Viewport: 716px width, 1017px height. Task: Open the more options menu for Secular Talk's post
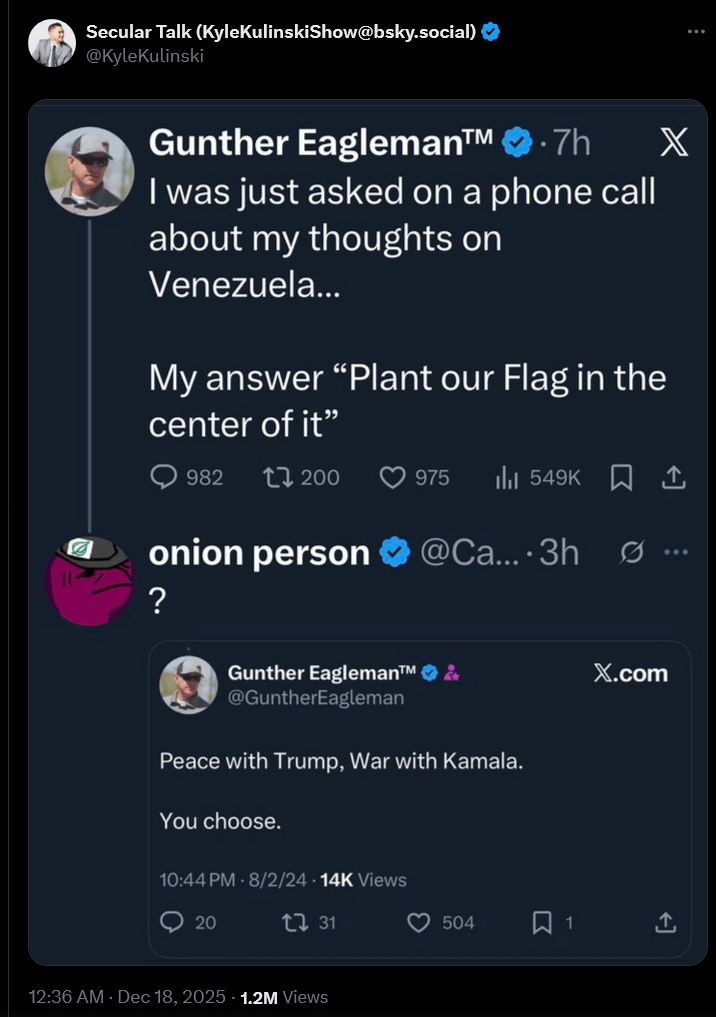[696, 32]
